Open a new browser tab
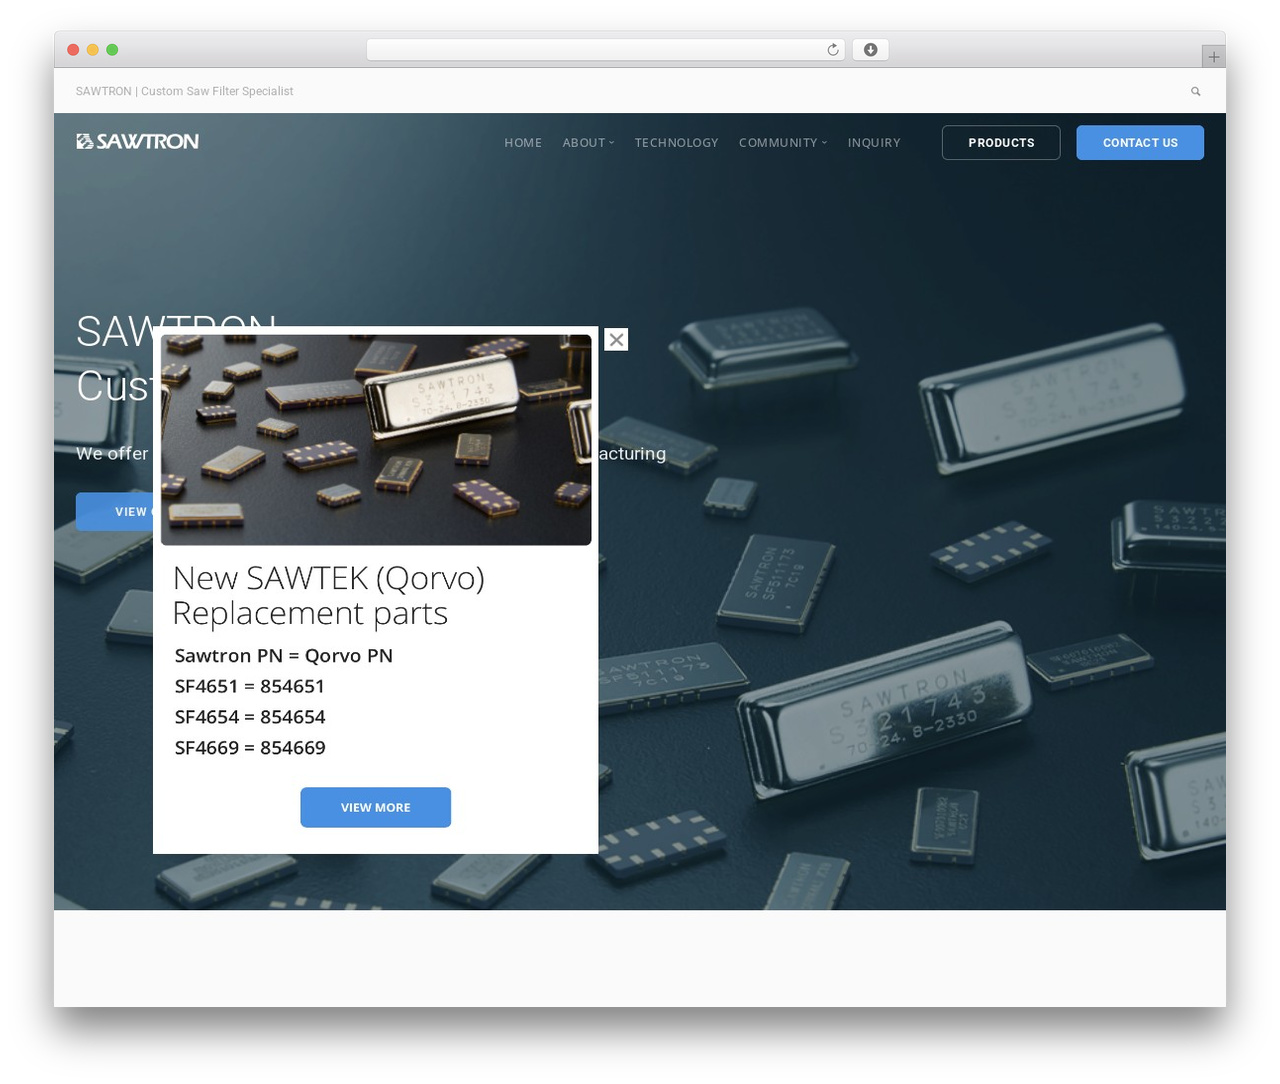This screenshot has height=1084, width=1280. 1213,57
